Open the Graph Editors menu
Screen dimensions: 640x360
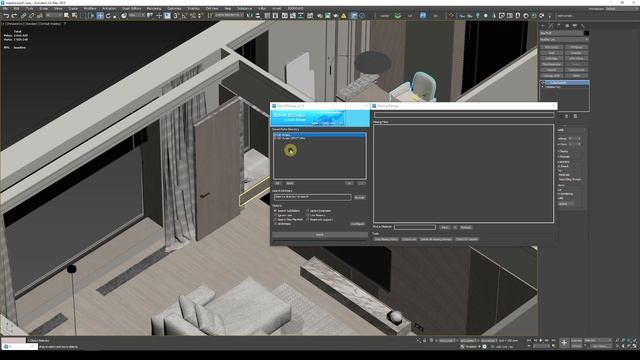[x=131, y=9]
